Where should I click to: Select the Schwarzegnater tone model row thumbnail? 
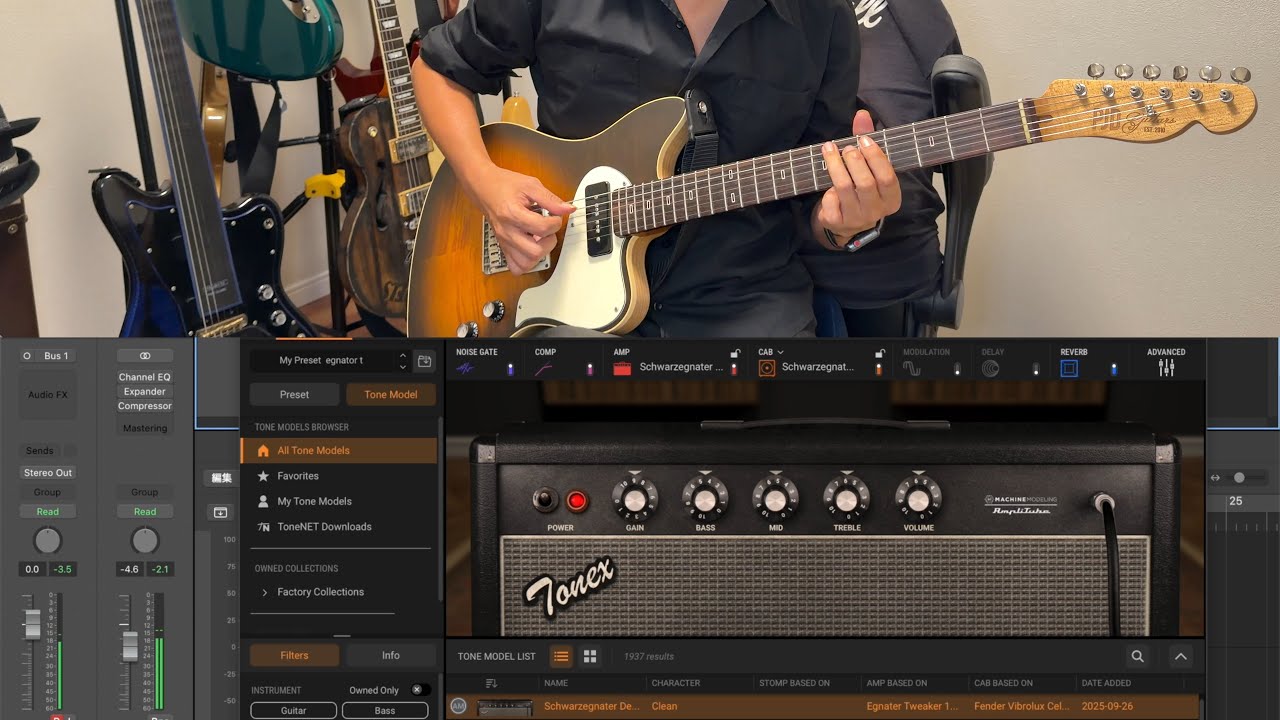(x=504, y=707)
